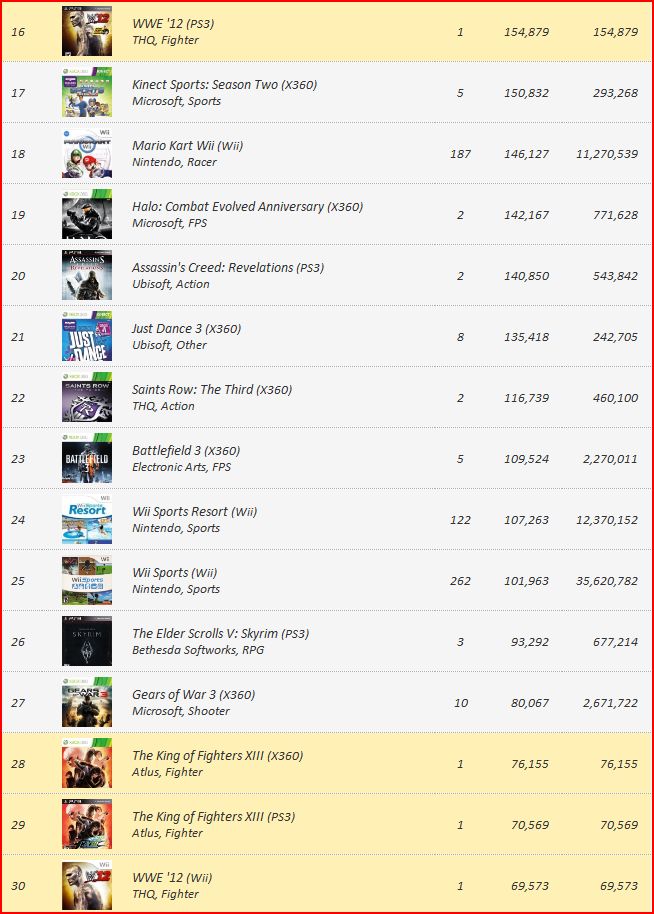Select the Mario Kart Wii cover thumbnail
654x914 pixels.
[x=87, y=153]
